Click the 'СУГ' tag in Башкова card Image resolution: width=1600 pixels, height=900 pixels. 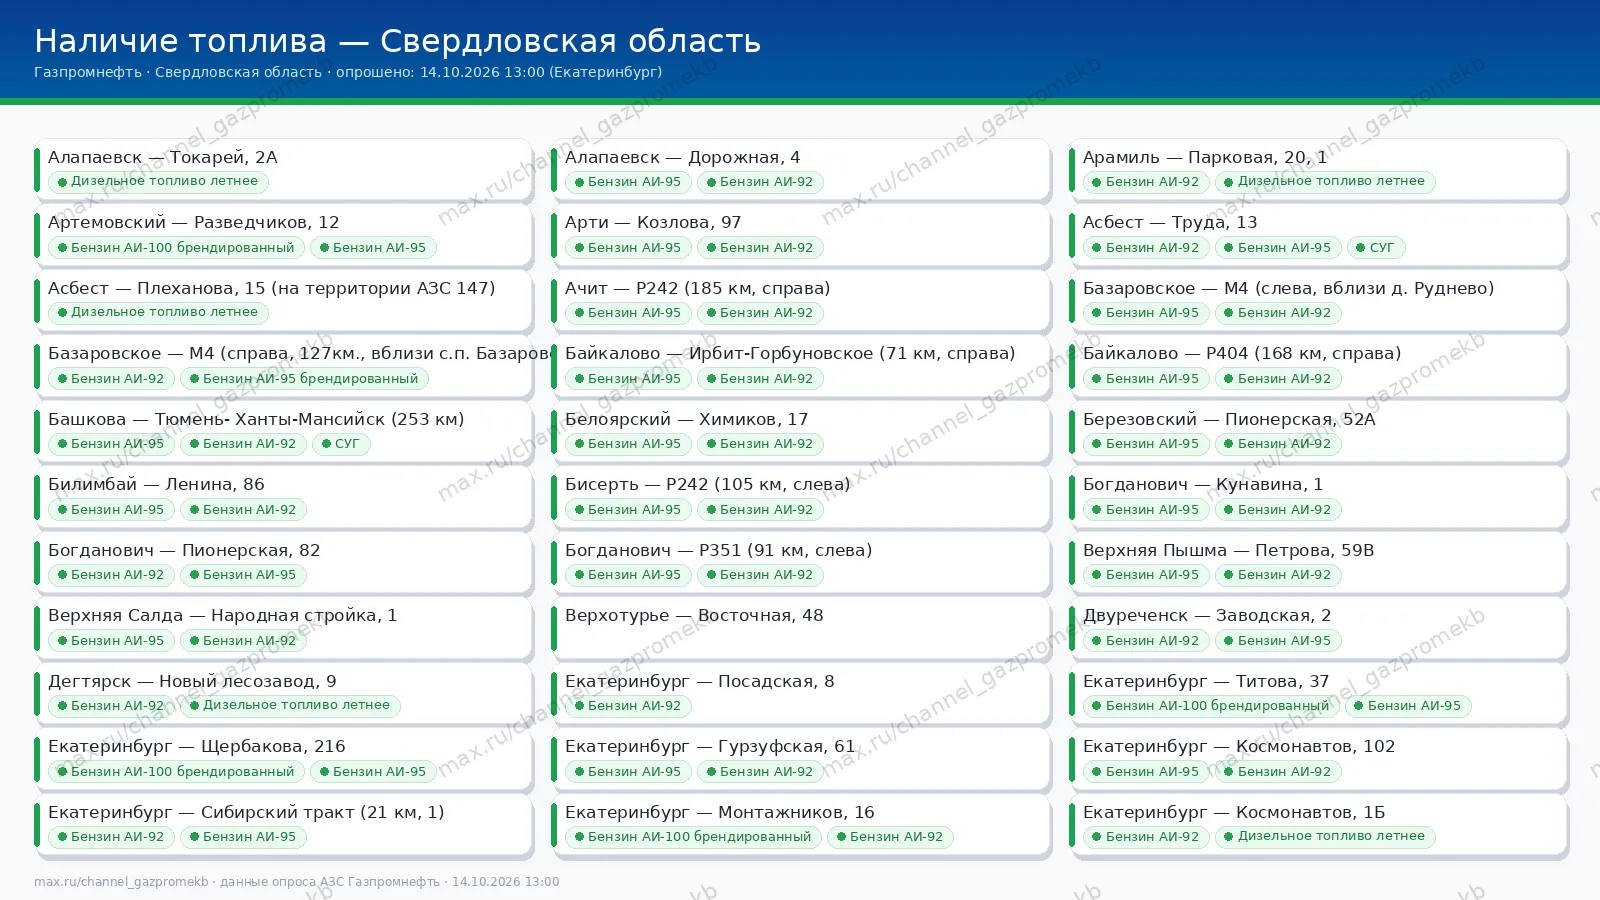[x=341, y=444]
